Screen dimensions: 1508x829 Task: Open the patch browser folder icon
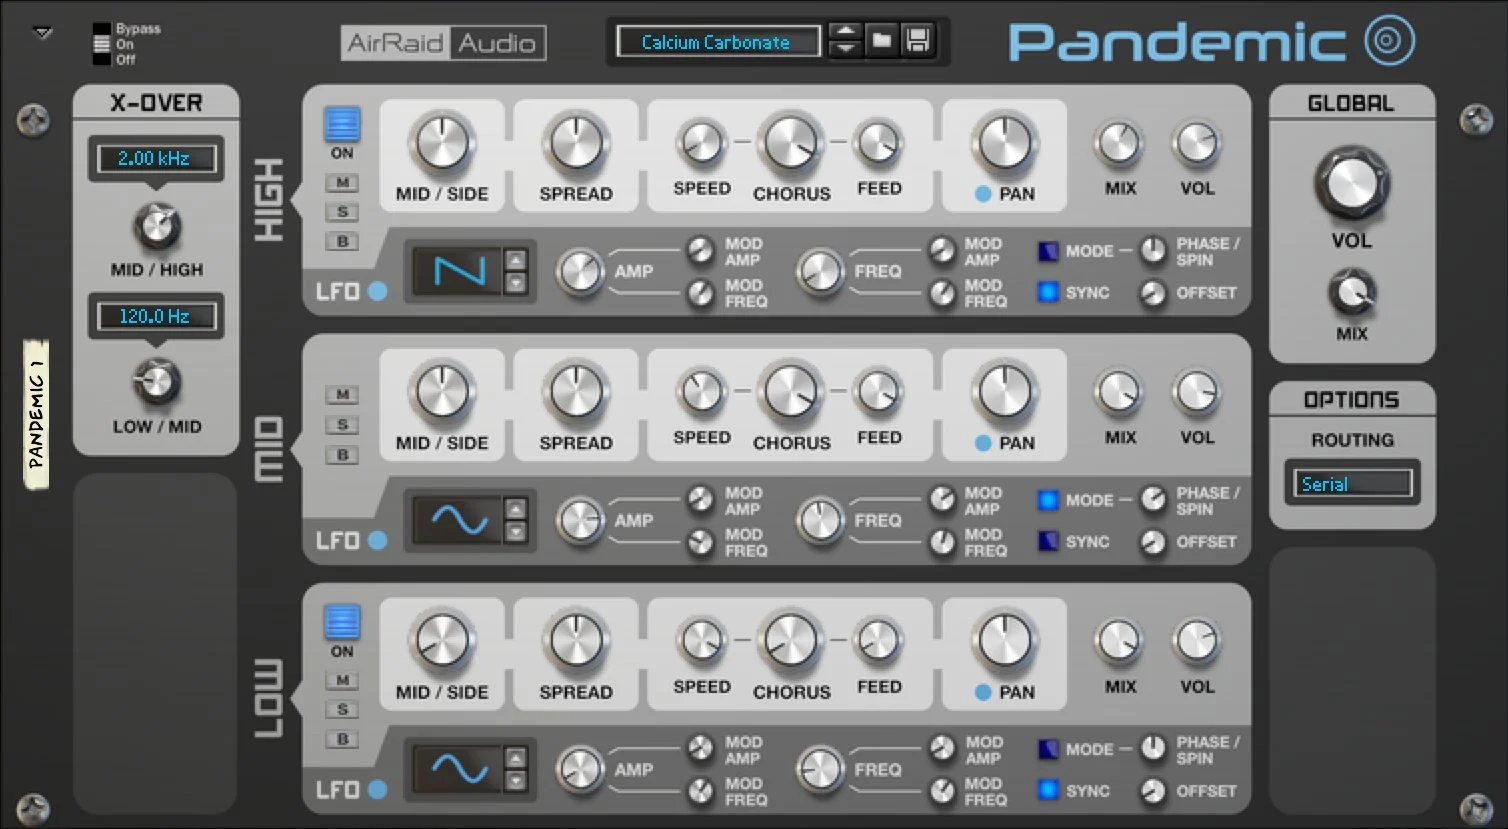[x=881, y=41]
